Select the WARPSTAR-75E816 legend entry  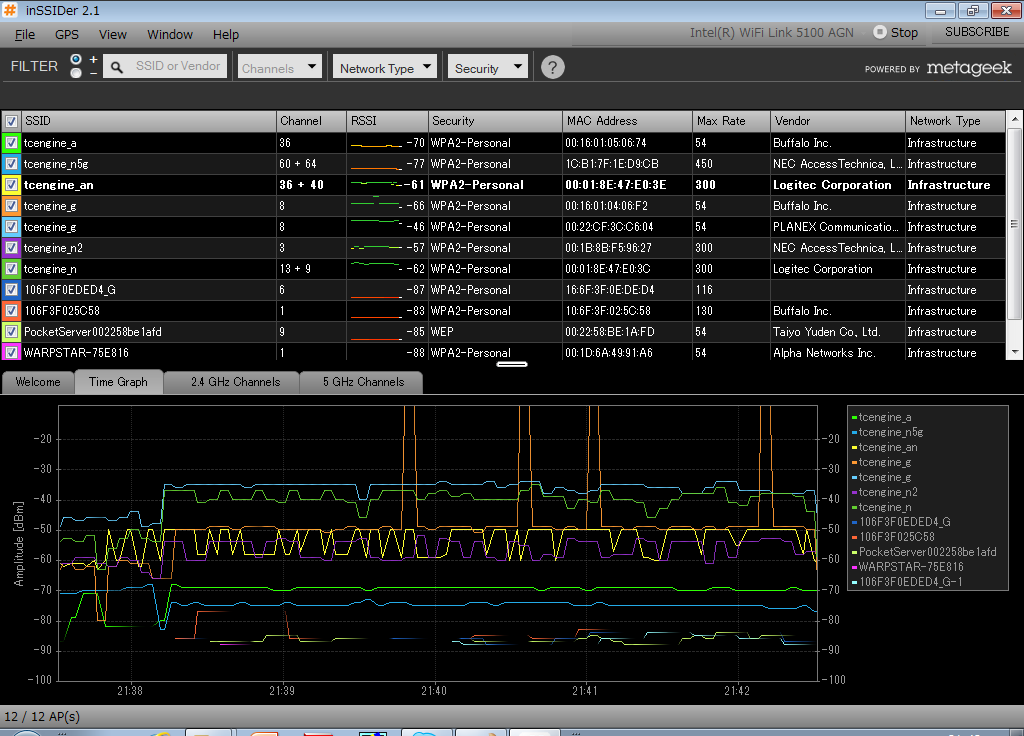click(x=907, y=567)
